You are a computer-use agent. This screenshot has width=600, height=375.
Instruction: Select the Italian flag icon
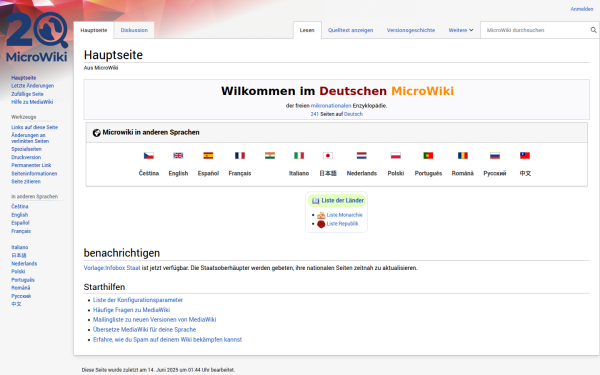[299, 155]
